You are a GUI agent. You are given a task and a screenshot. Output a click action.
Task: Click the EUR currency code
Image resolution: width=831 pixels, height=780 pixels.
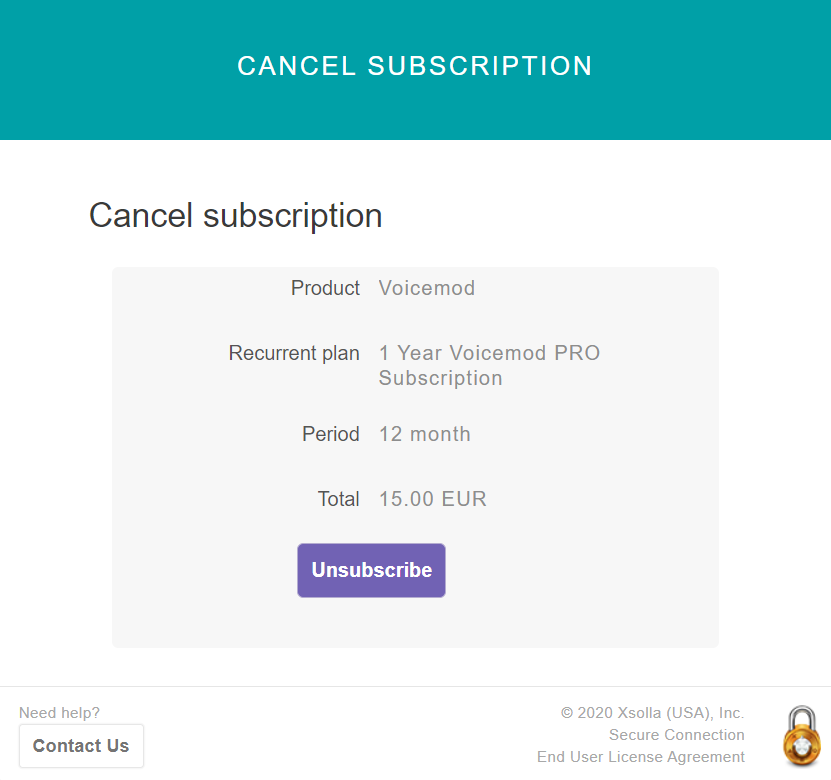click(464, 499)
